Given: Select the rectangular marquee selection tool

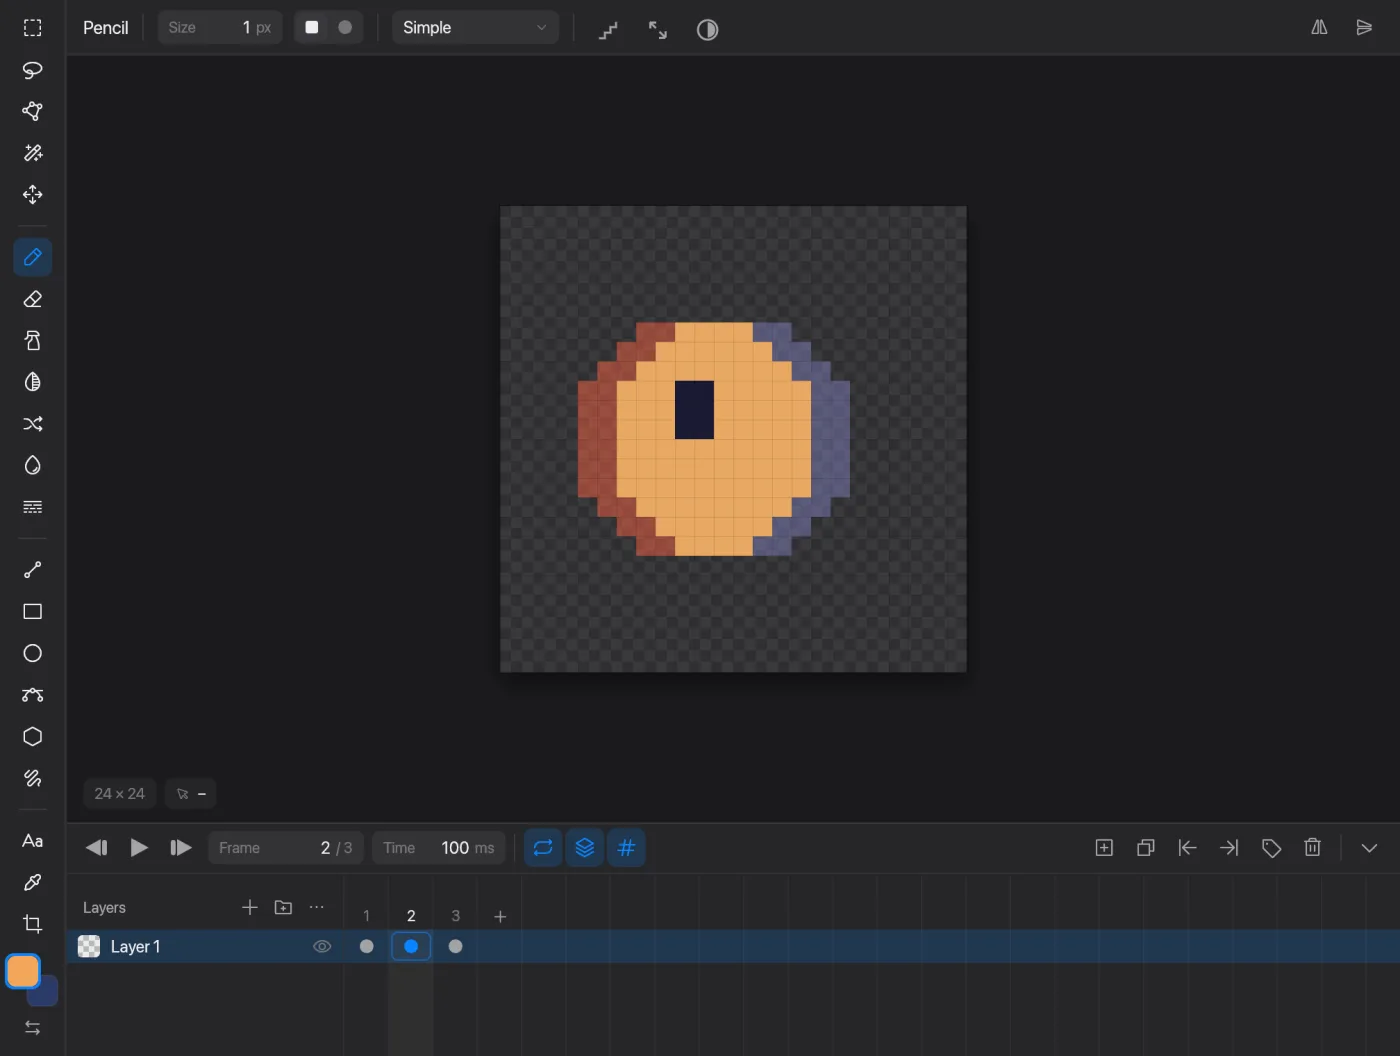Looking at the screenshot, I should click(x=33, y=28).
